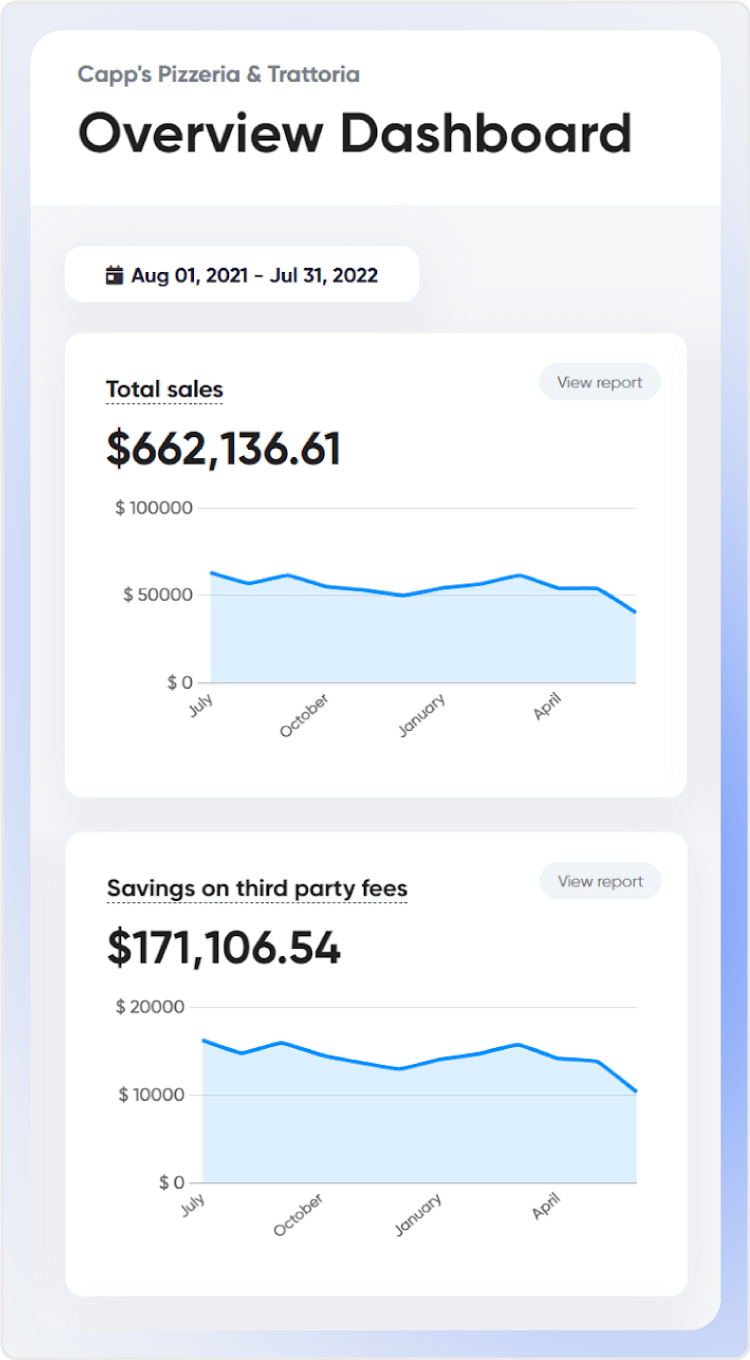750x1360 pixels.
Task: Click the April label on savings chart
Action: pyautogui.click(x=546, y=1206)
